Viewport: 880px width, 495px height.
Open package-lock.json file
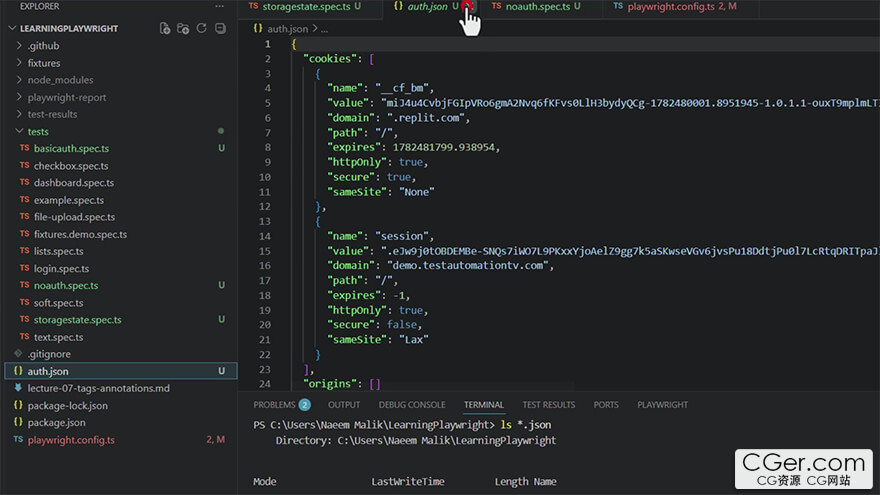point(67,405)
